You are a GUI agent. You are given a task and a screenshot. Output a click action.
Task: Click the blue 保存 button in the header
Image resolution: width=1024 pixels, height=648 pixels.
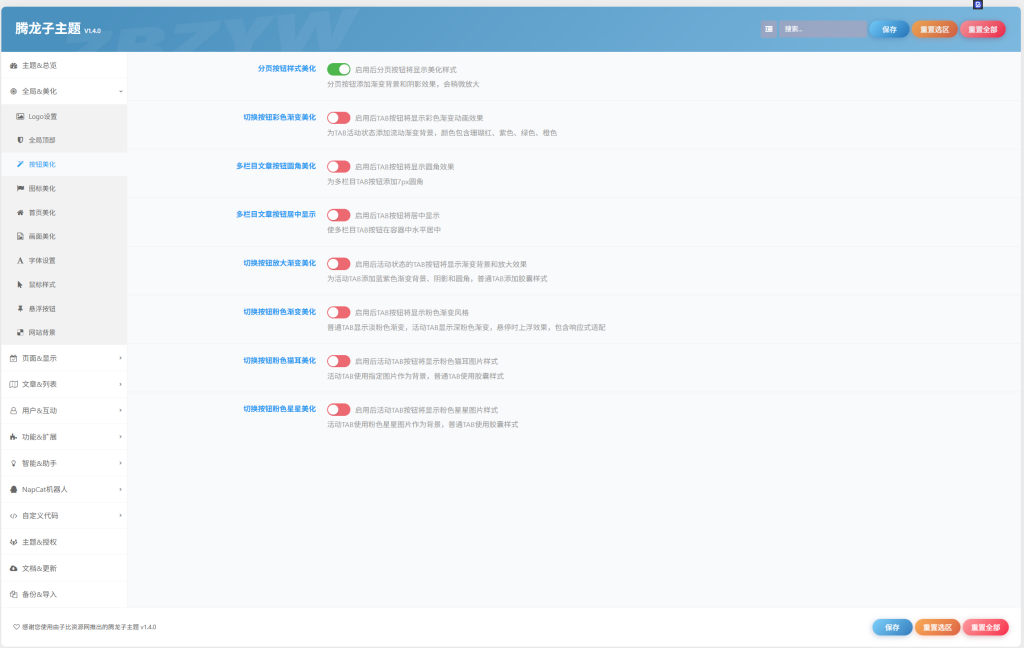click(x=889, y=29)
